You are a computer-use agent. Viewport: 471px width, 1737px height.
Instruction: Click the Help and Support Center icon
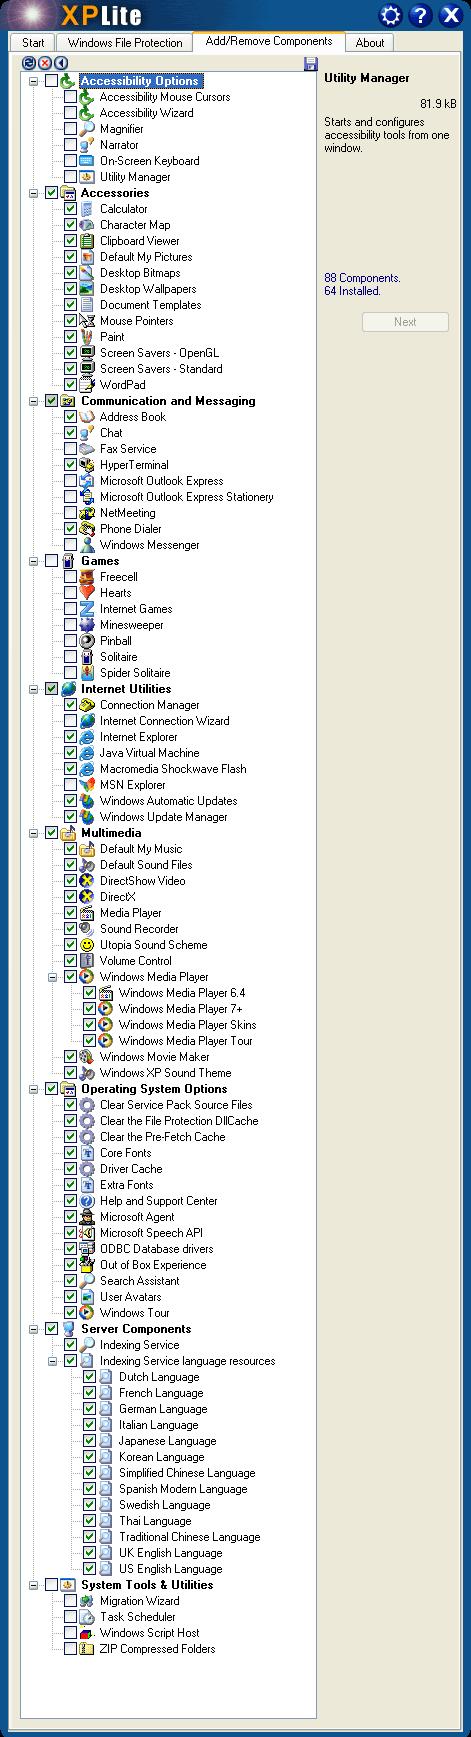tap(88, 1201)
